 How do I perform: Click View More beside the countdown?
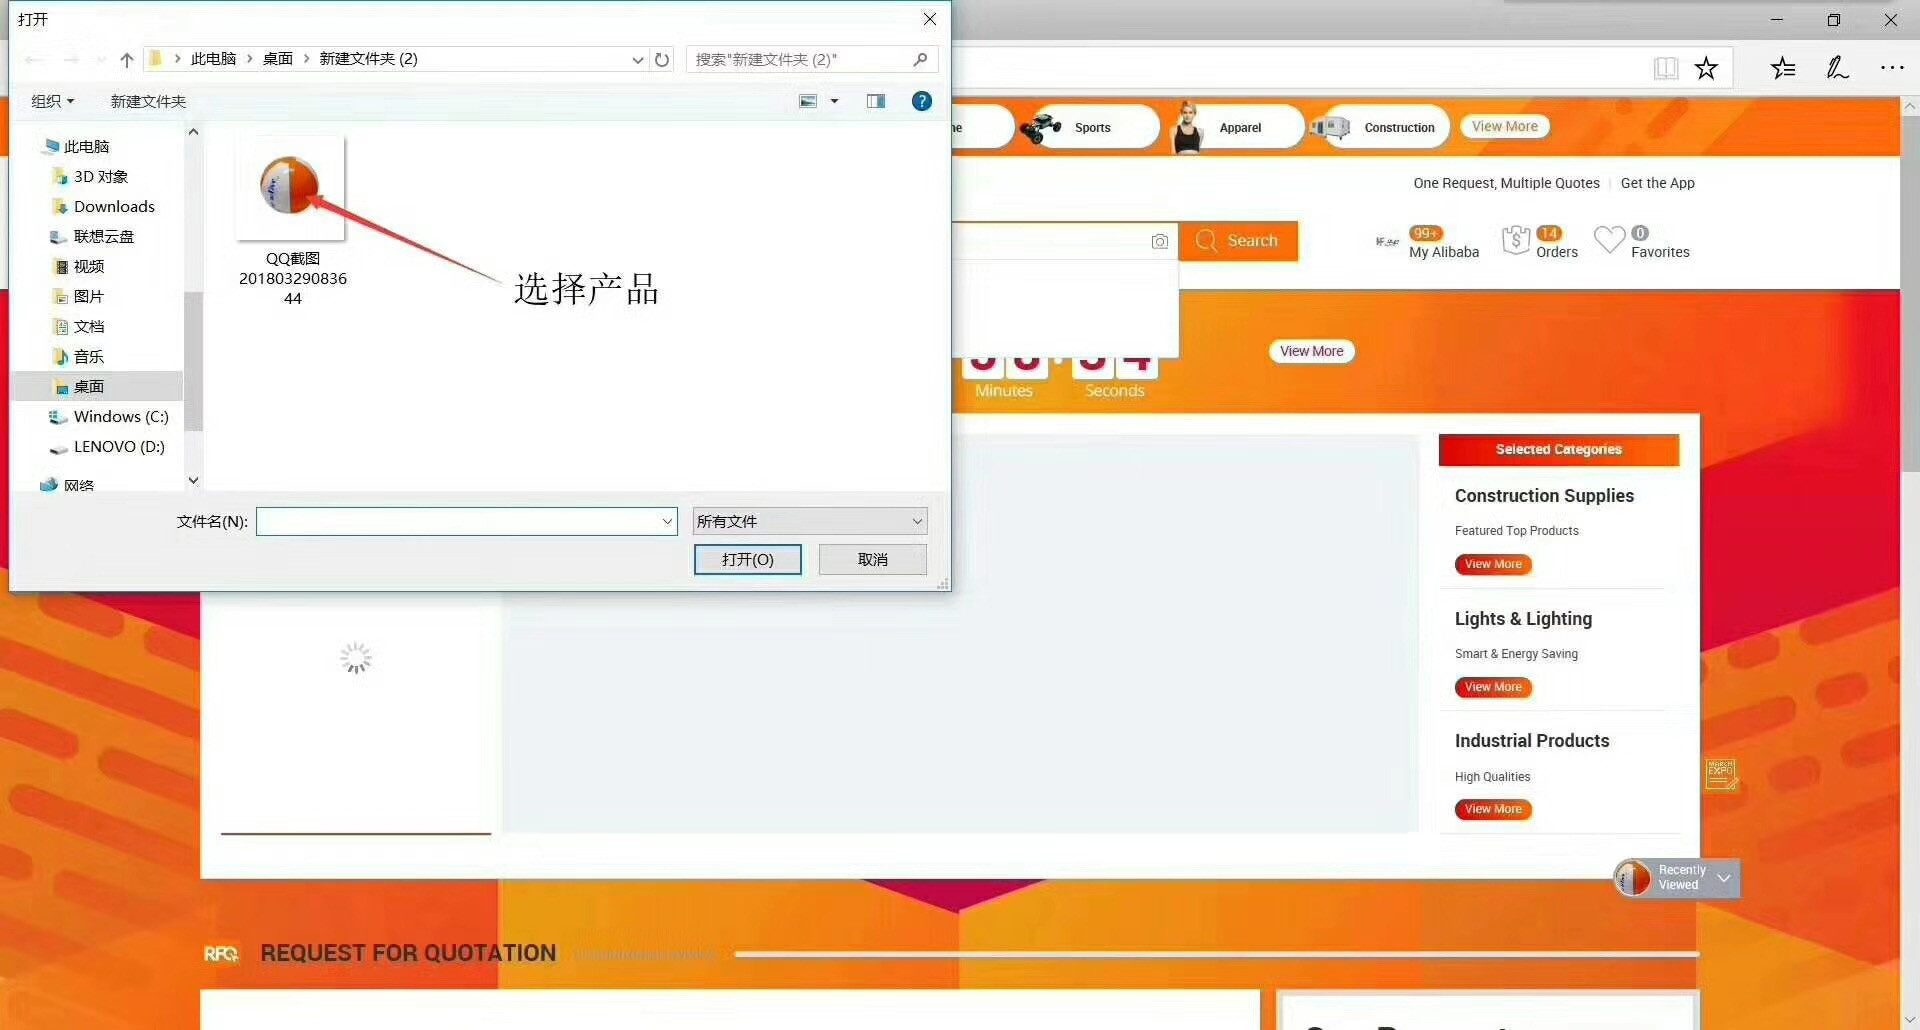tap(1312, 351)
